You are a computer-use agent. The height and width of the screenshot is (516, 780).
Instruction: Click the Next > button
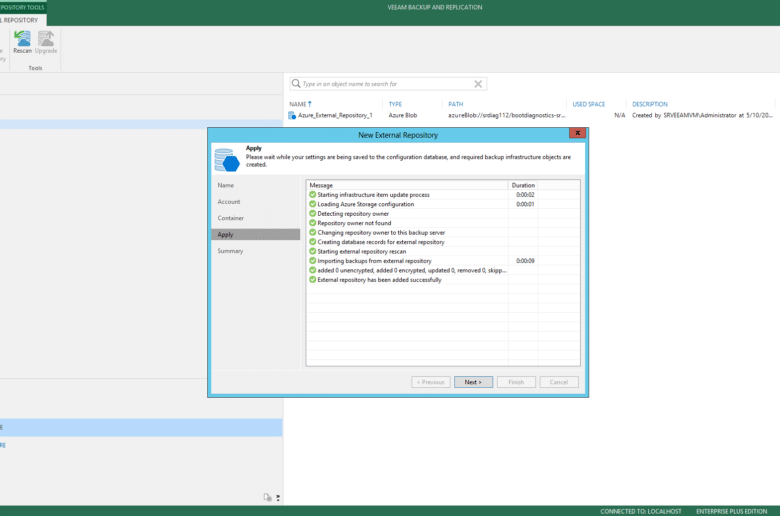coord(473,382)
